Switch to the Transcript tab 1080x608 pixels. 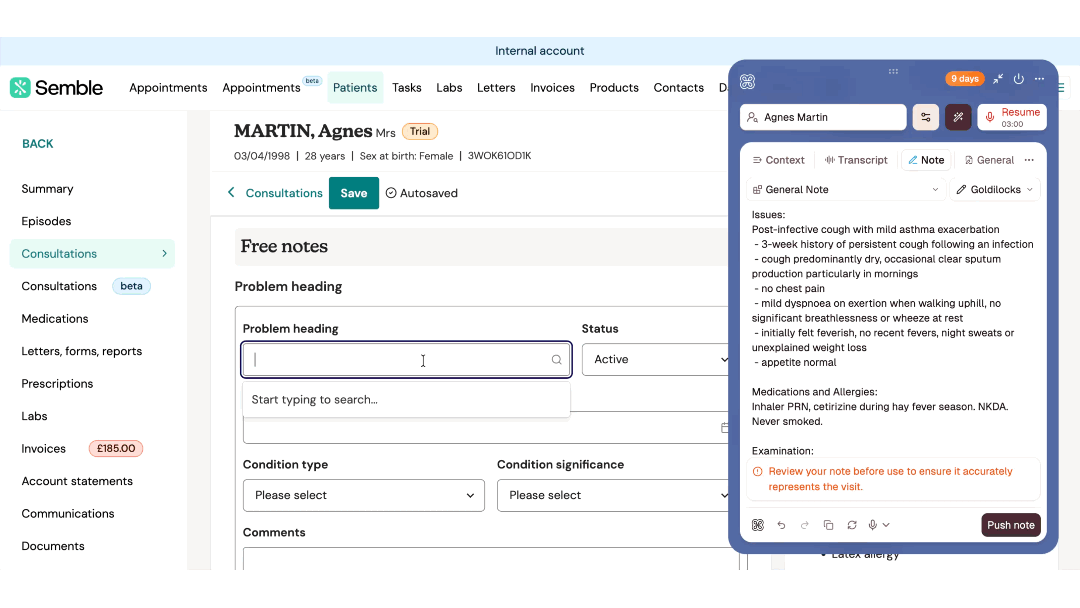(x=856, y=160)
